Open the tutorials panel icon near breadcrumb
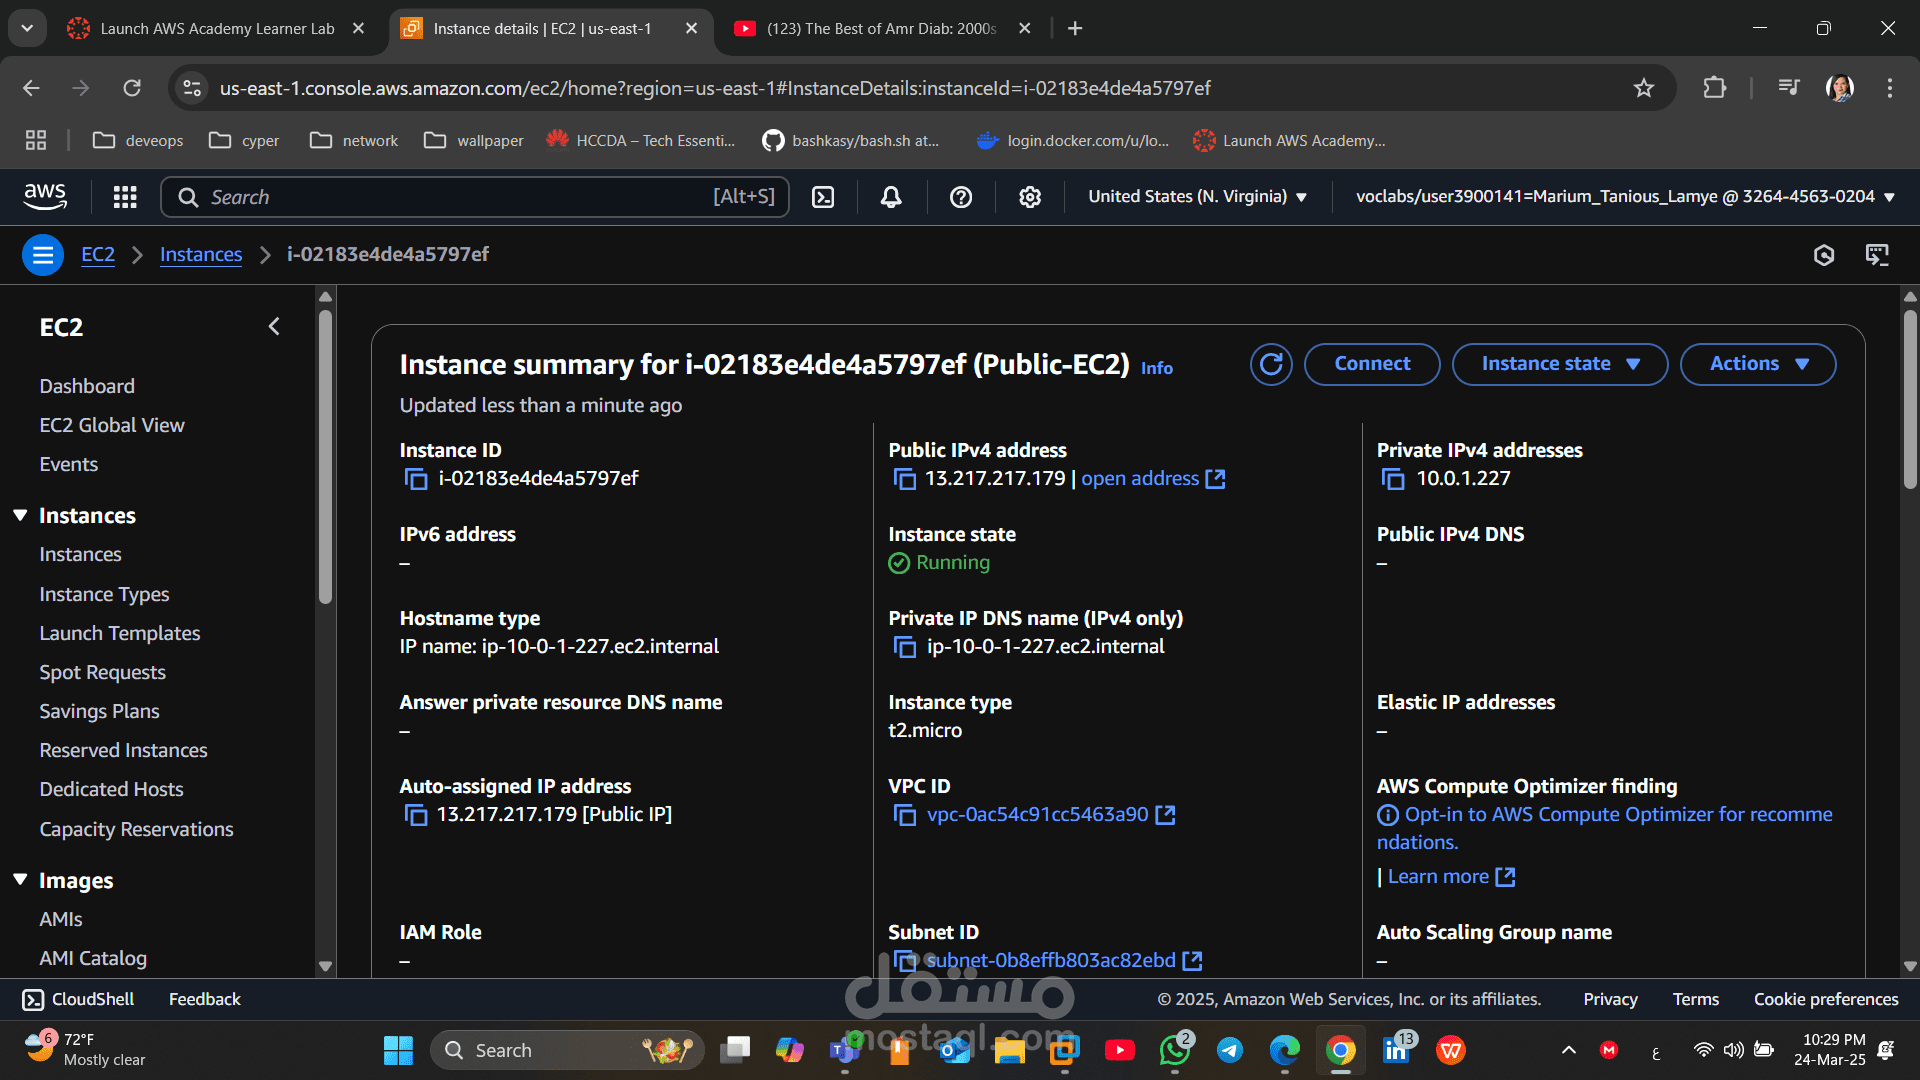Viewport: 1920px width, 1080px height. point(1877,255)
